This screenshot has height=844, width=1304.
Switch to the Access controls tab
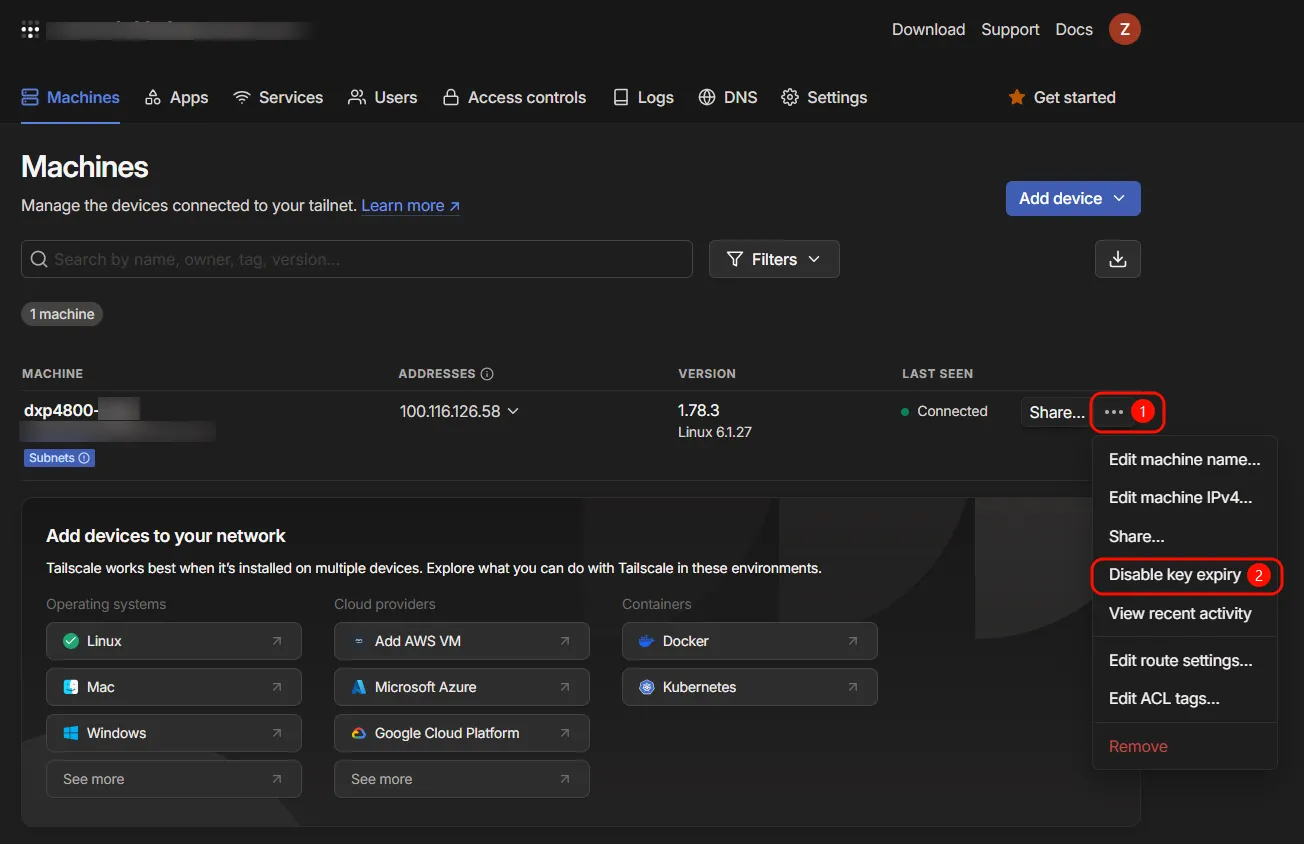click(514, 97)
